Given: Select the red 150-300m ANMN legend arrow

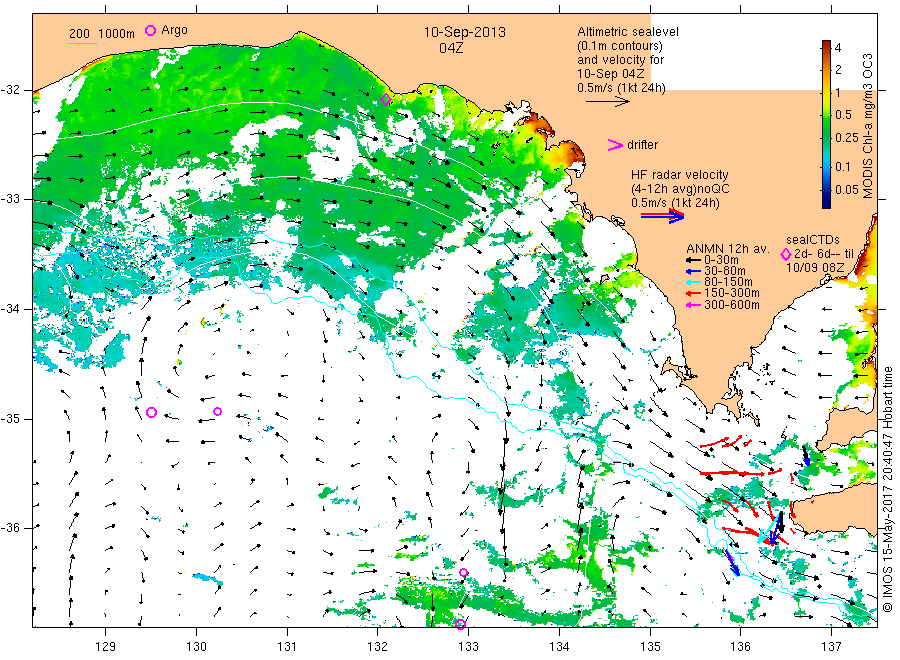Looking at the screenshot, I should 694,293.
